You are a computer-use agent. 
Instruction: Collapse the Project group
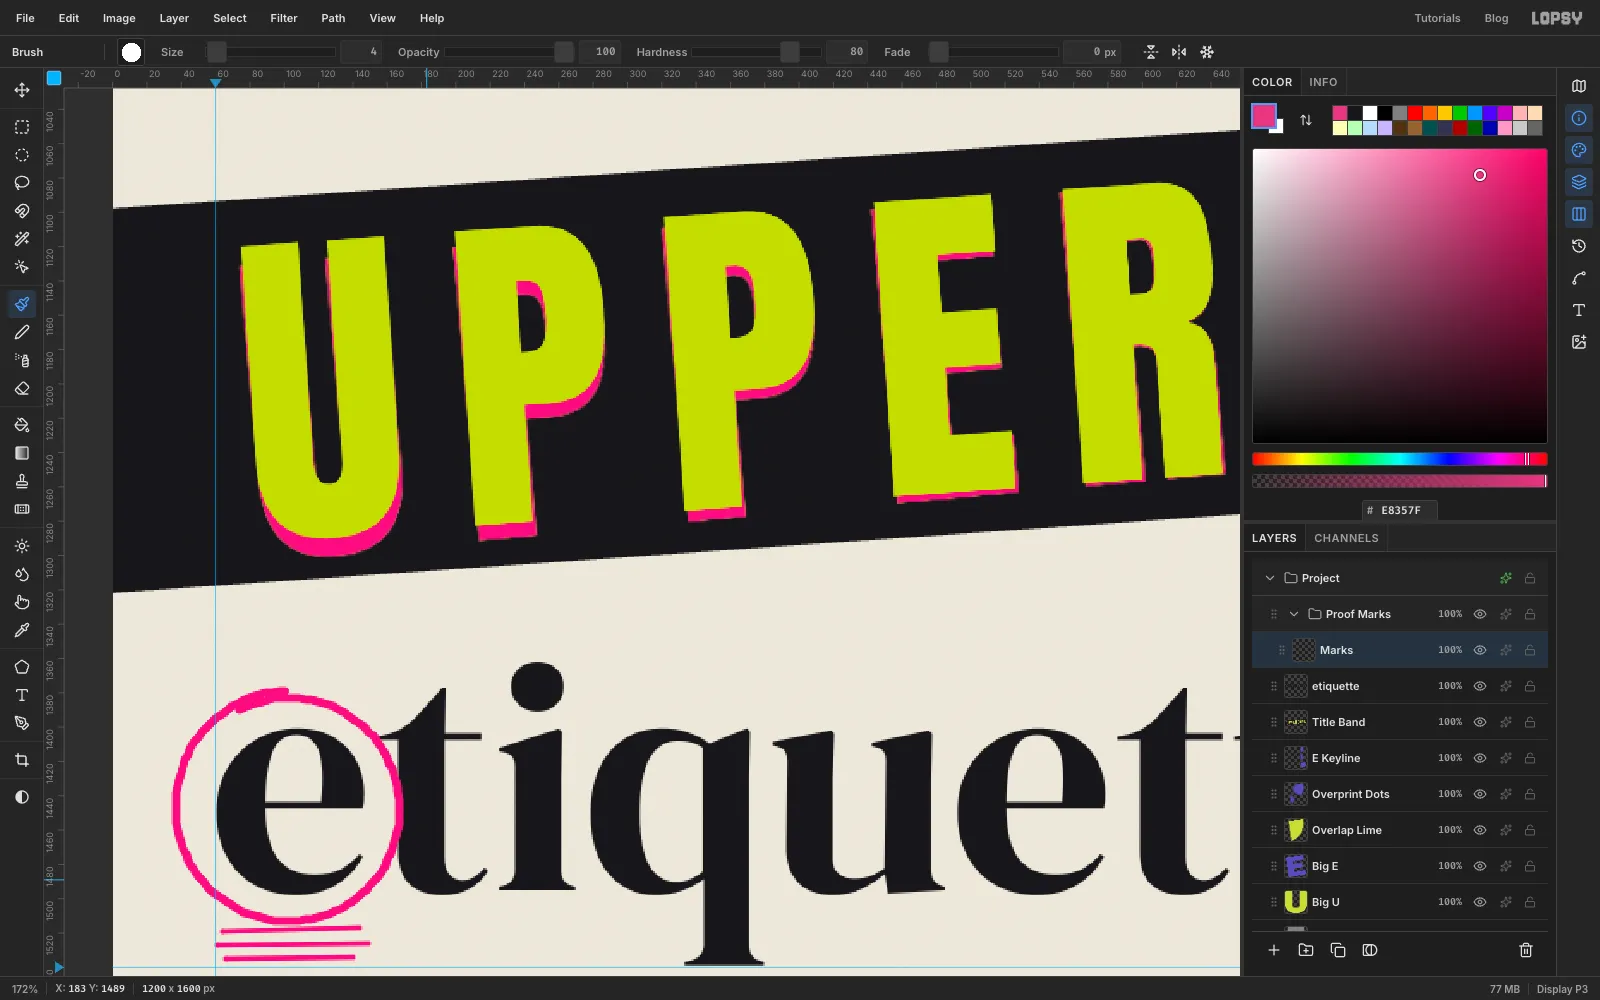pos(1270,578)
